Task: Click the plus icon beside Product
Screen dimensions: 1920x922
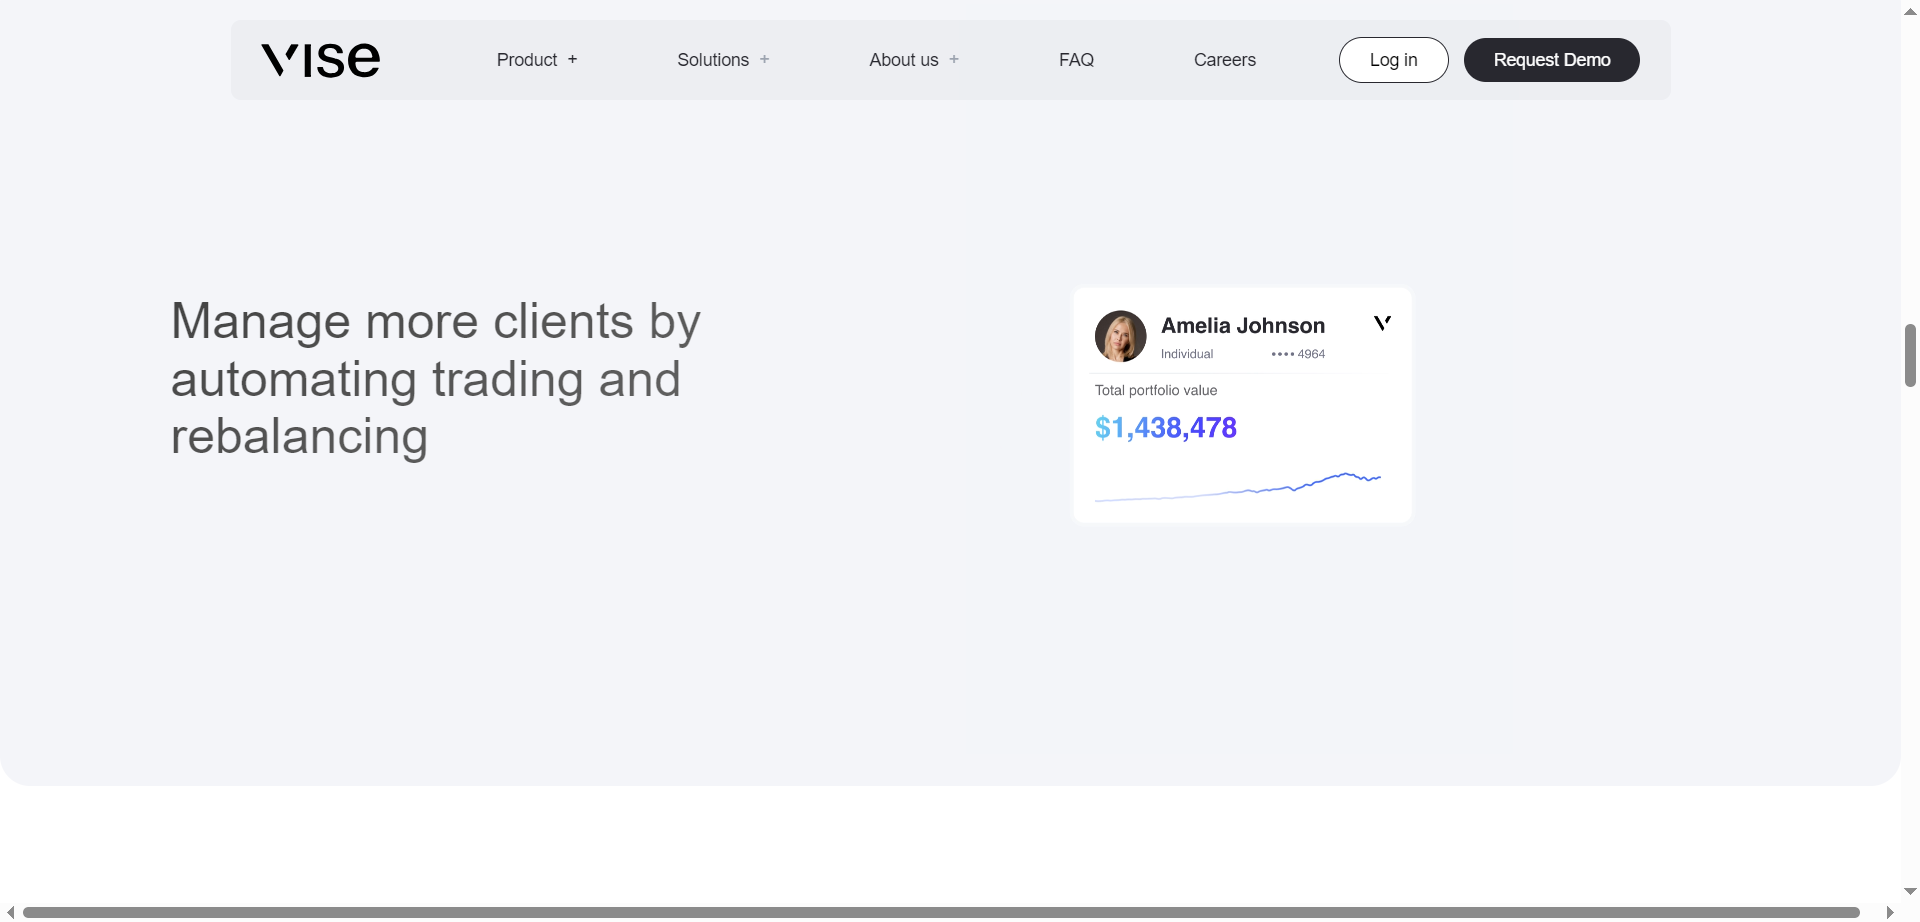Action: (572, 59)
